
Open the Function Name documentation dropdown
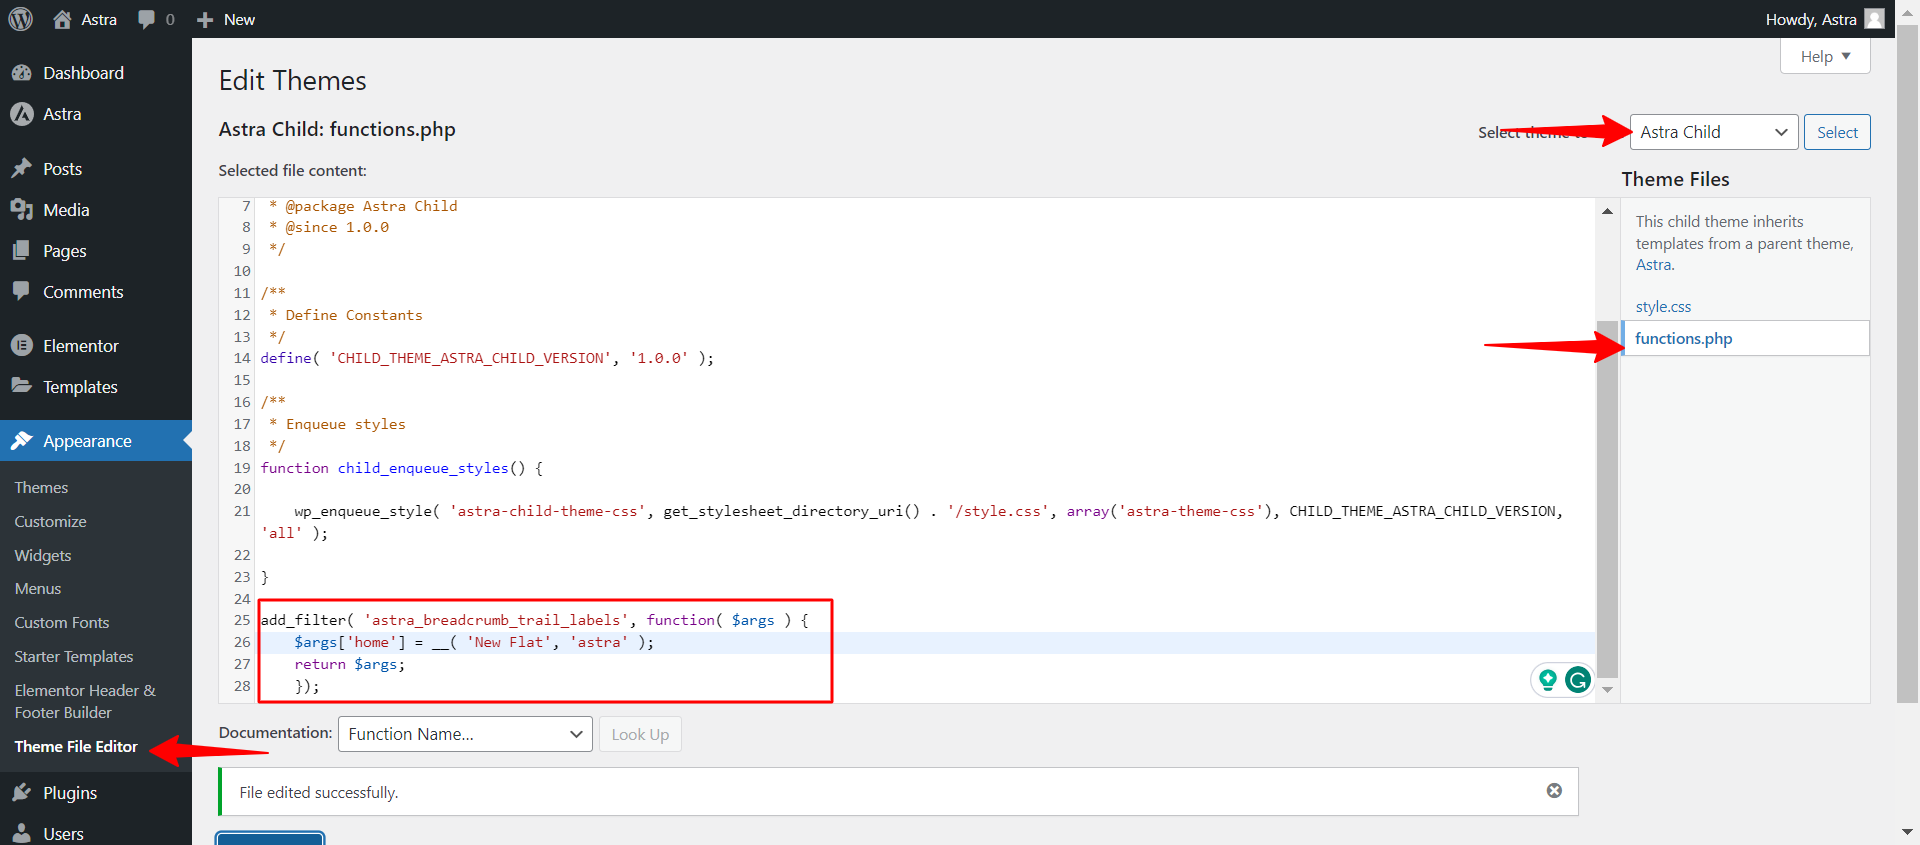(x=465, y=734)
